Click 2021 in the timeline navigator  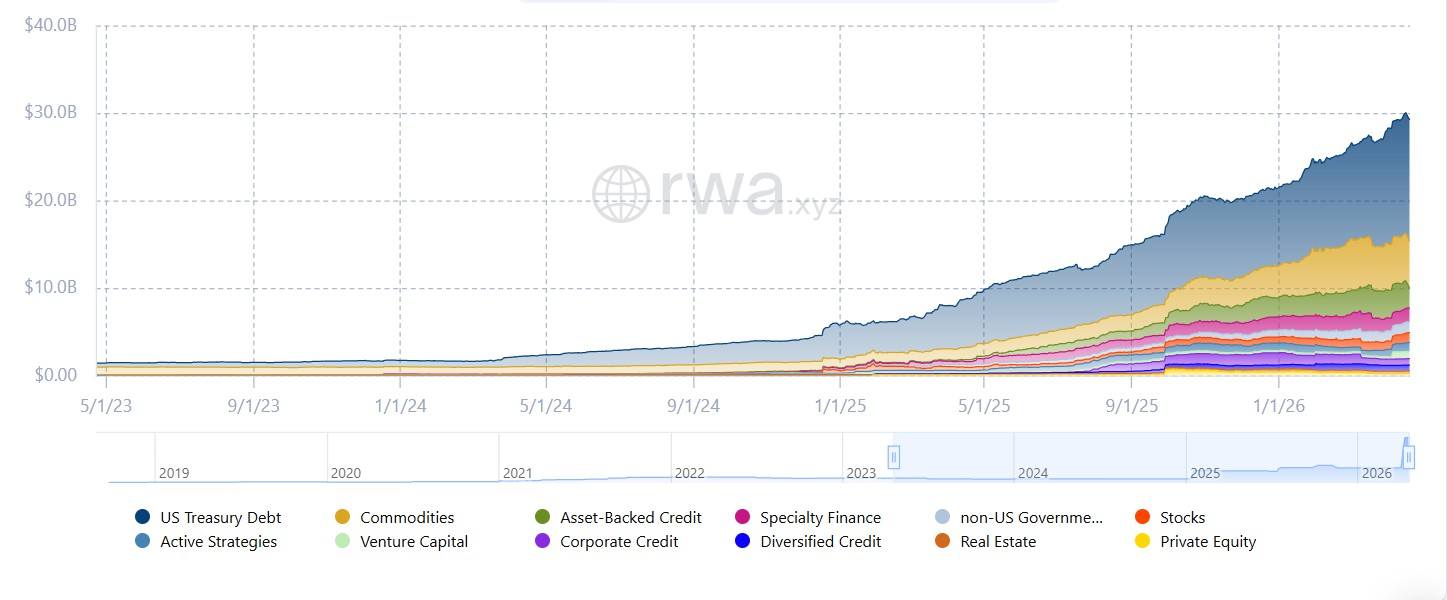pos(518,473)
